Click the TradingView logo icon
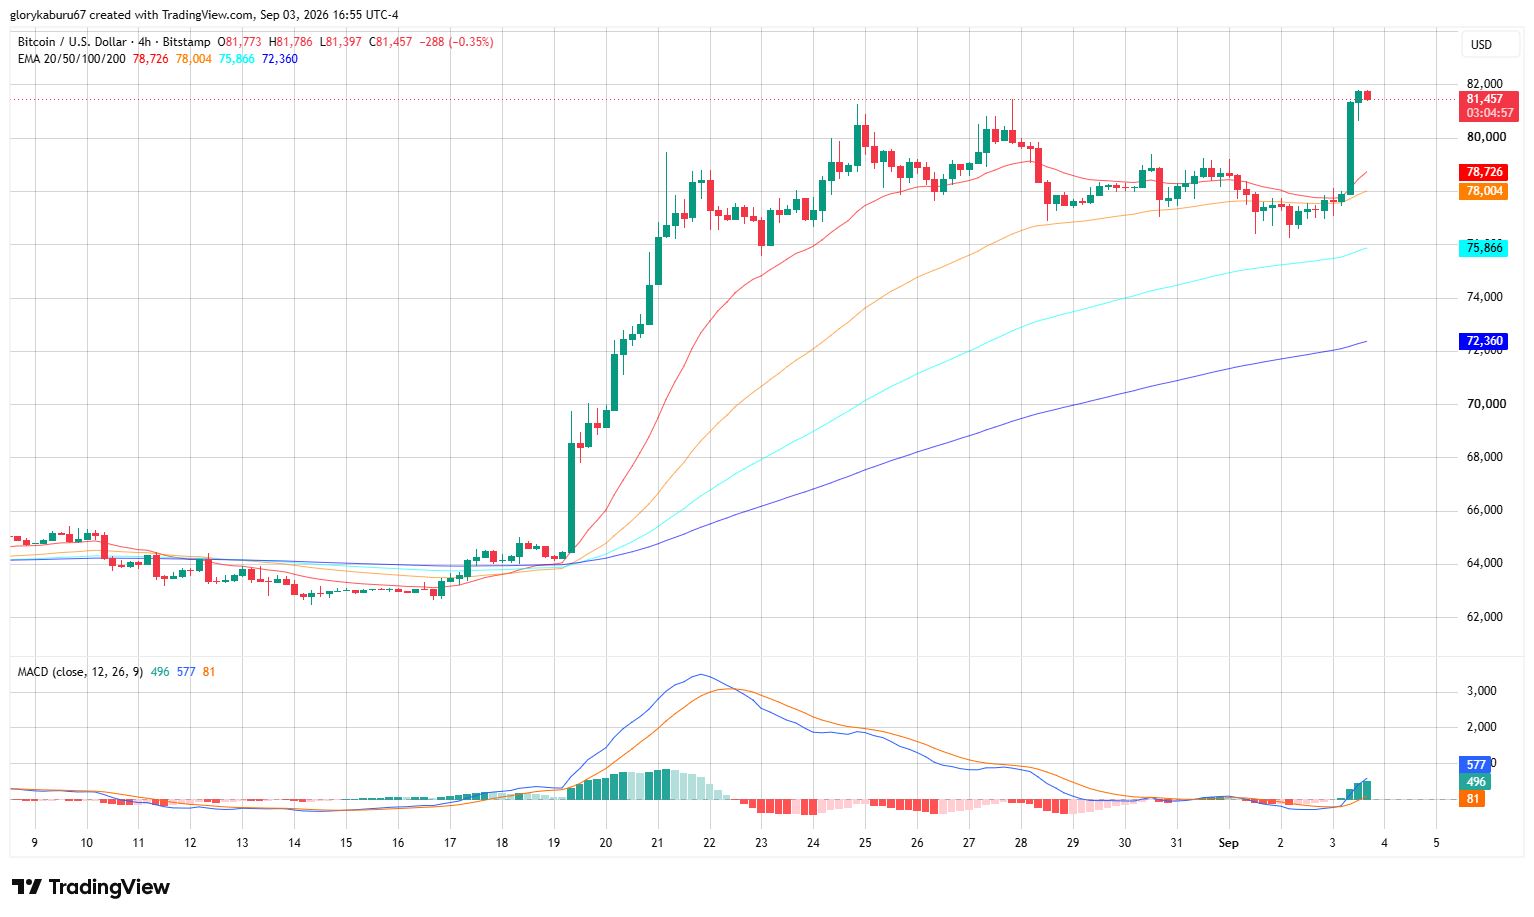This screenshot has height=917, width=1534. pos(27,887)
